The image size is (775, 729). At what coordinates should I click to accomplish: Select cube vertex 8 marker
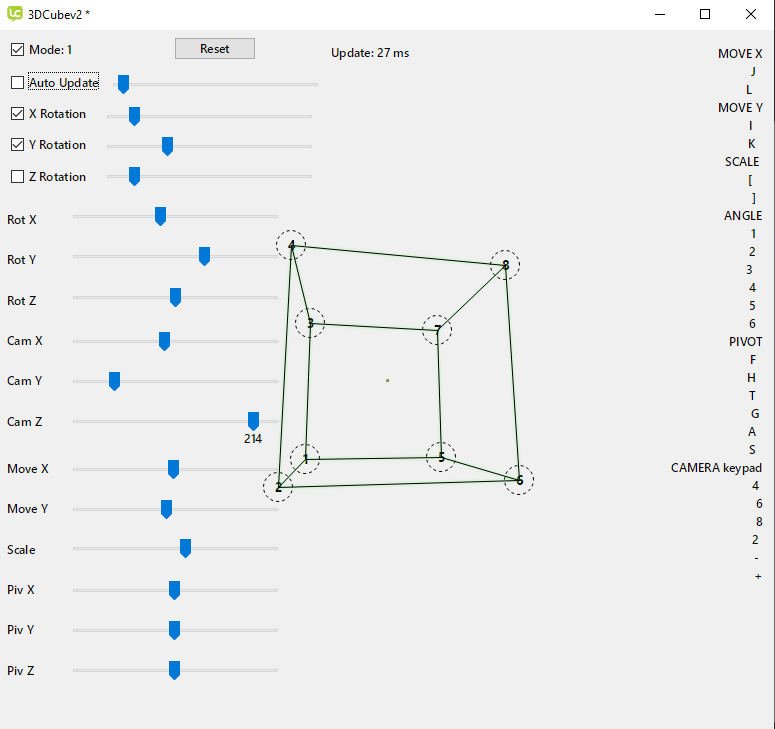coord(505,265)
